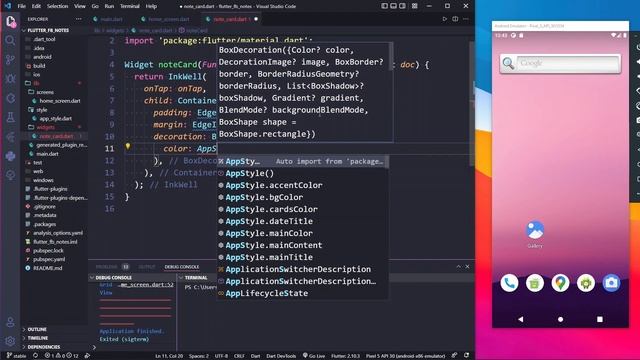The image size is (640, 360).
Task: Switch to the PROBLEMS panel tab
Action: coord(107,267)
